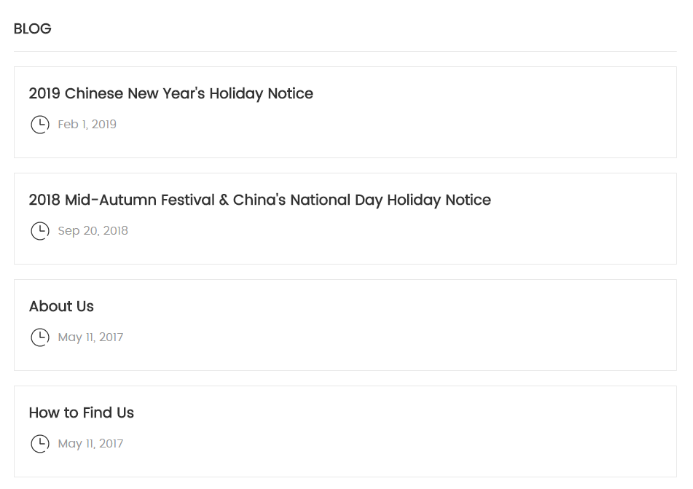Click the May 11, 2017 date under How to Find Us

[x=90, y=443]
